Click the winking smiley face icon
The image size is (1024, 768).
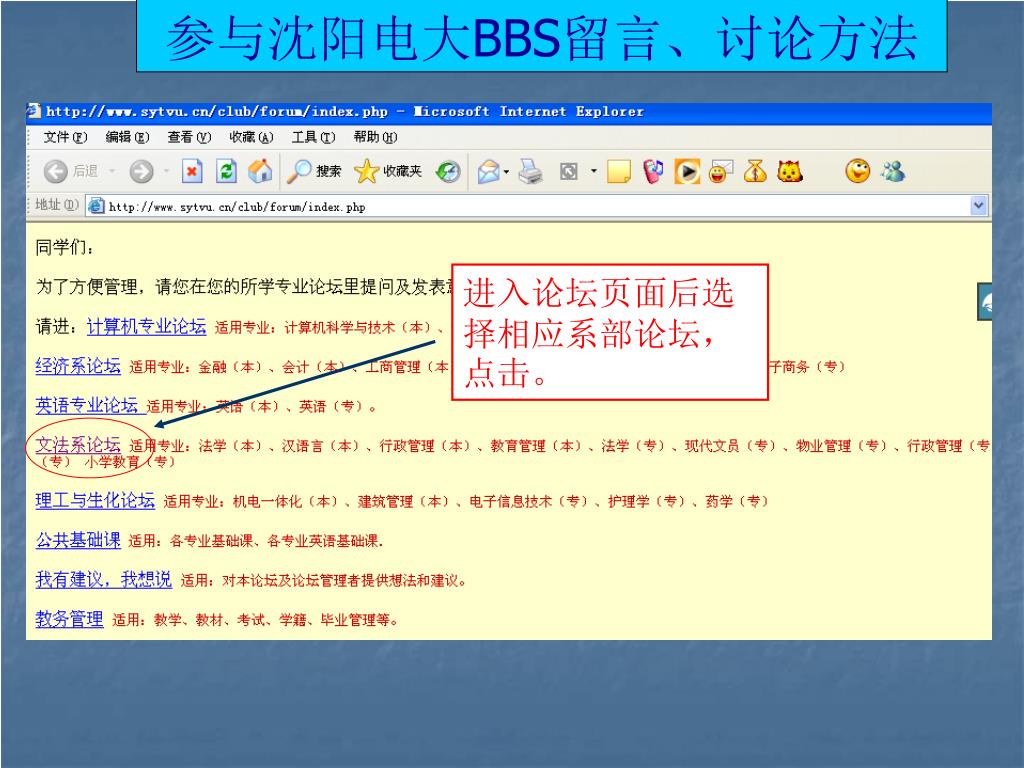click(857, 171)
